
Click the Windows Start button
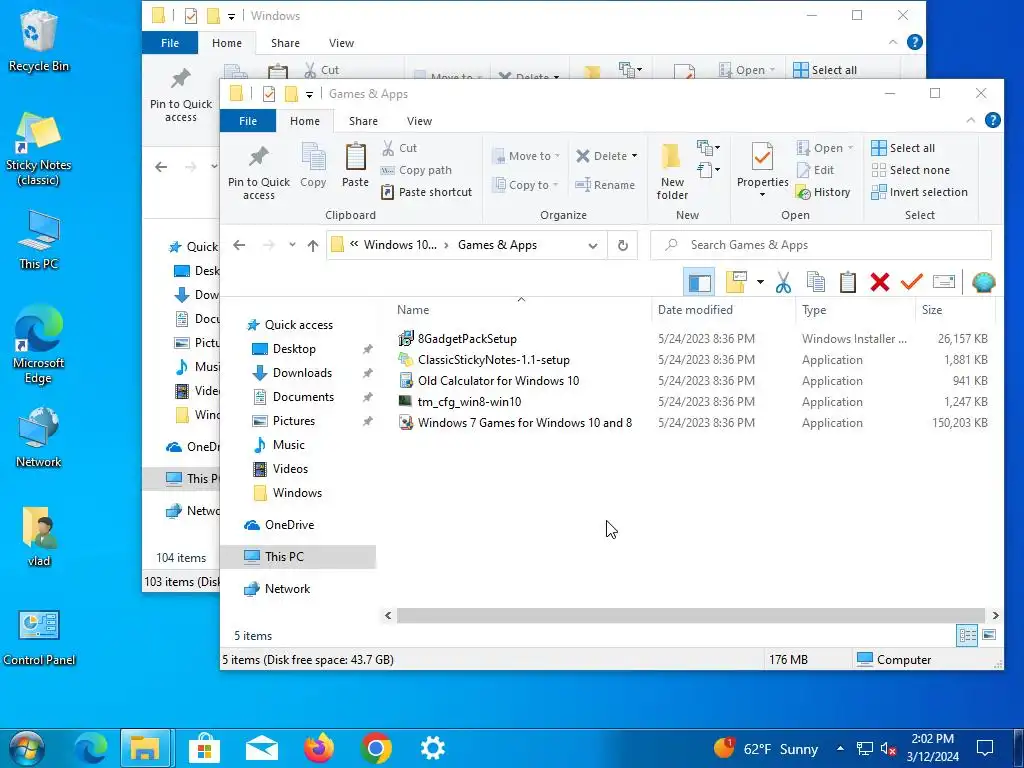point(27,749)
